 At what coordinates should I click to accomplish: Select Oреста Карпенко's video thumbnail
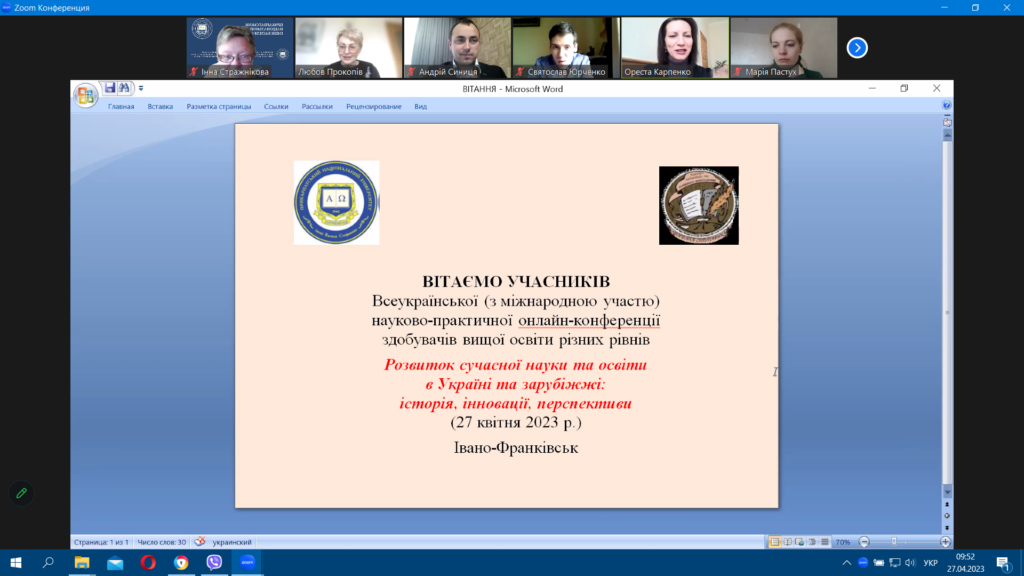673,47
